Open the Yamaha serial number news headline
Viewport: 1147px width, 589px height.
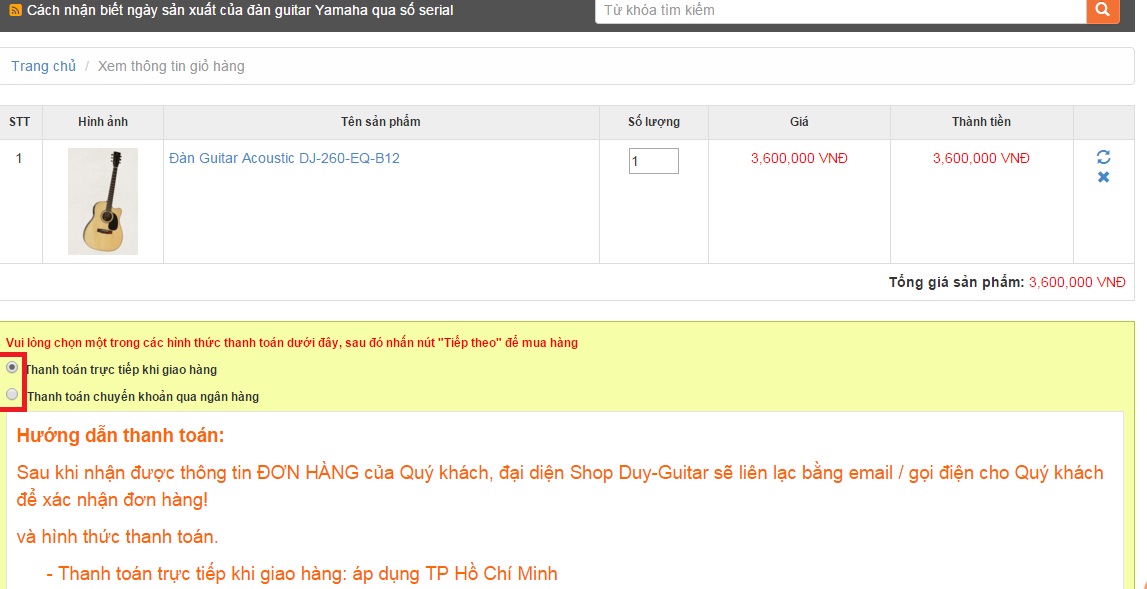click(240, 11)
